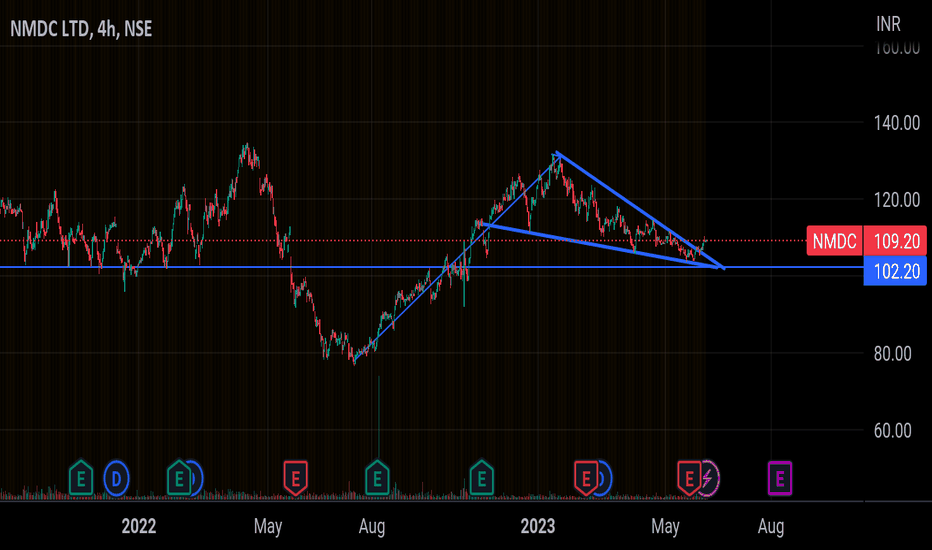
Task: Click the red NMDC symbol tag on the price axis
Action: pyautogui.click(x=835, y=241)
